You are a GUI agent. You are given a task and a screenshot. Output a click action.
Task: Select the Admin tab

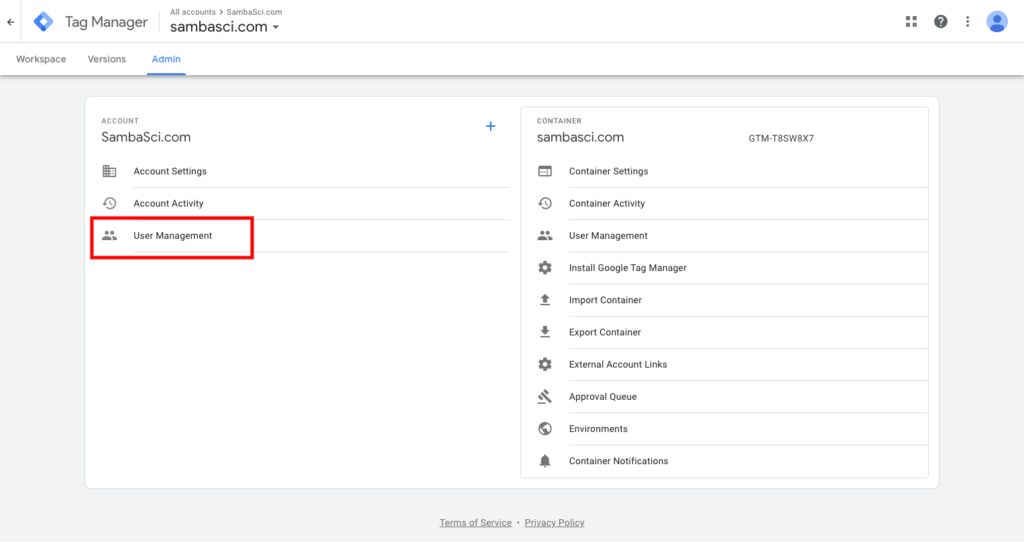166,59
